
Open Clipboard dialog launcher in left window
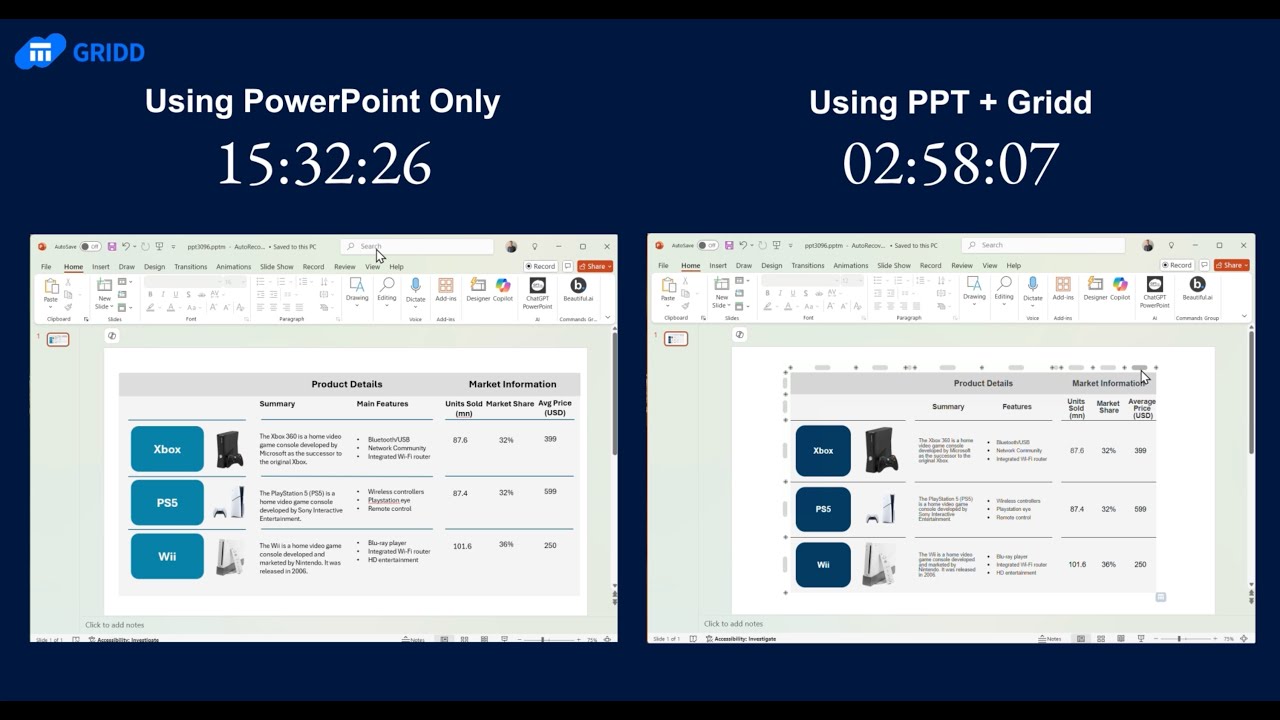click(x=86, y=319)
